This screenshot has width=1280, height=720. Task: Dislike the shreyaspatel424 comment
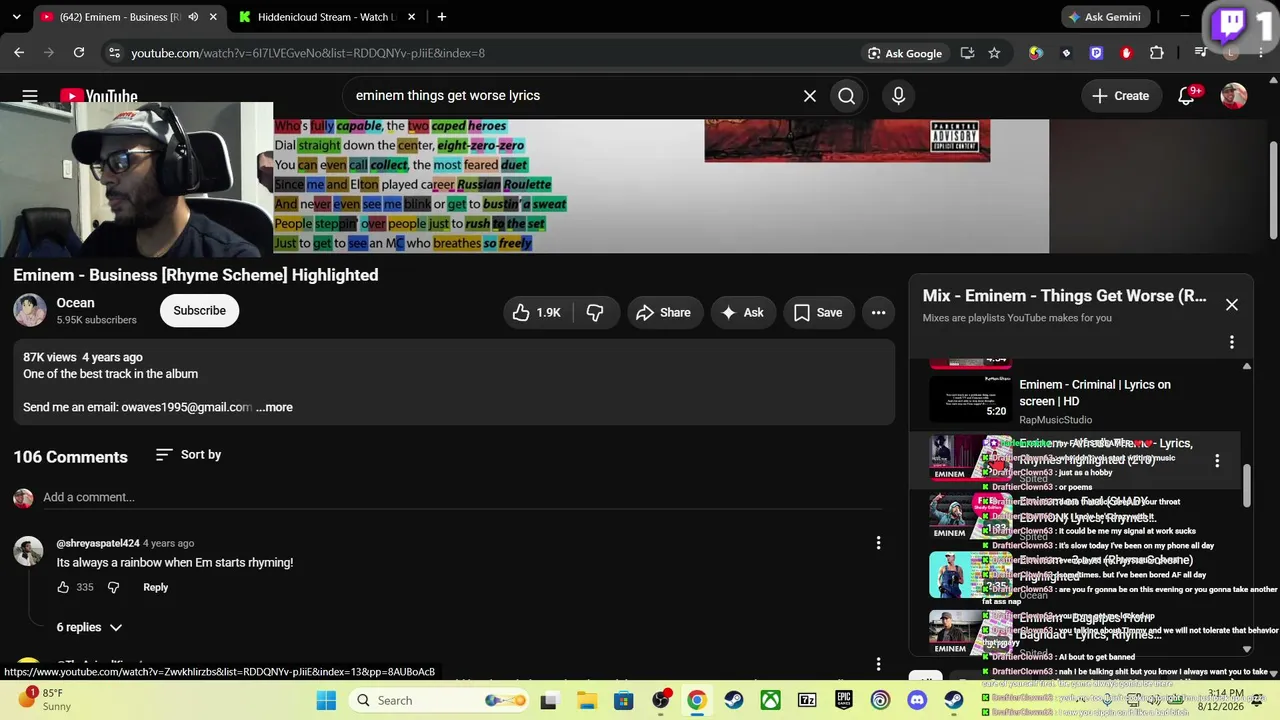[x=113, y=587]
